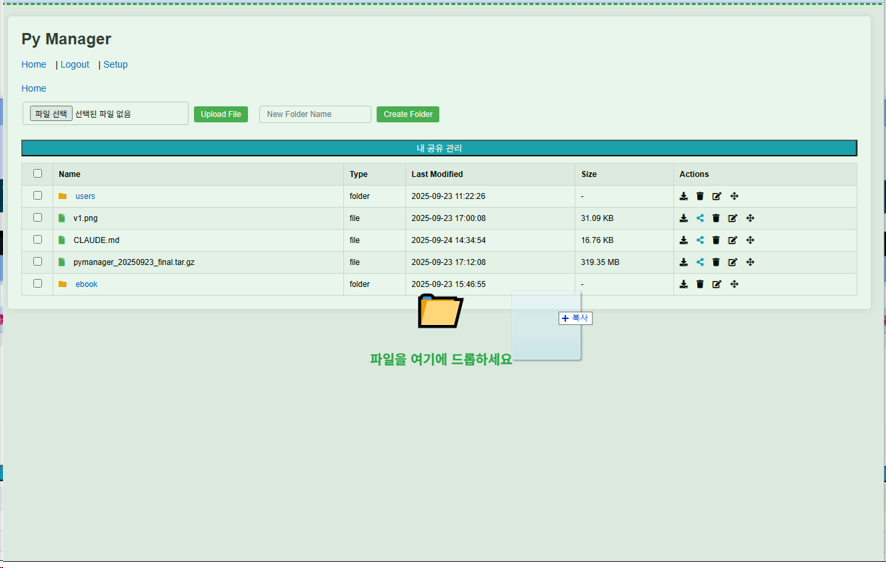
Task: Click the Create Folder button
Action: 408,114
